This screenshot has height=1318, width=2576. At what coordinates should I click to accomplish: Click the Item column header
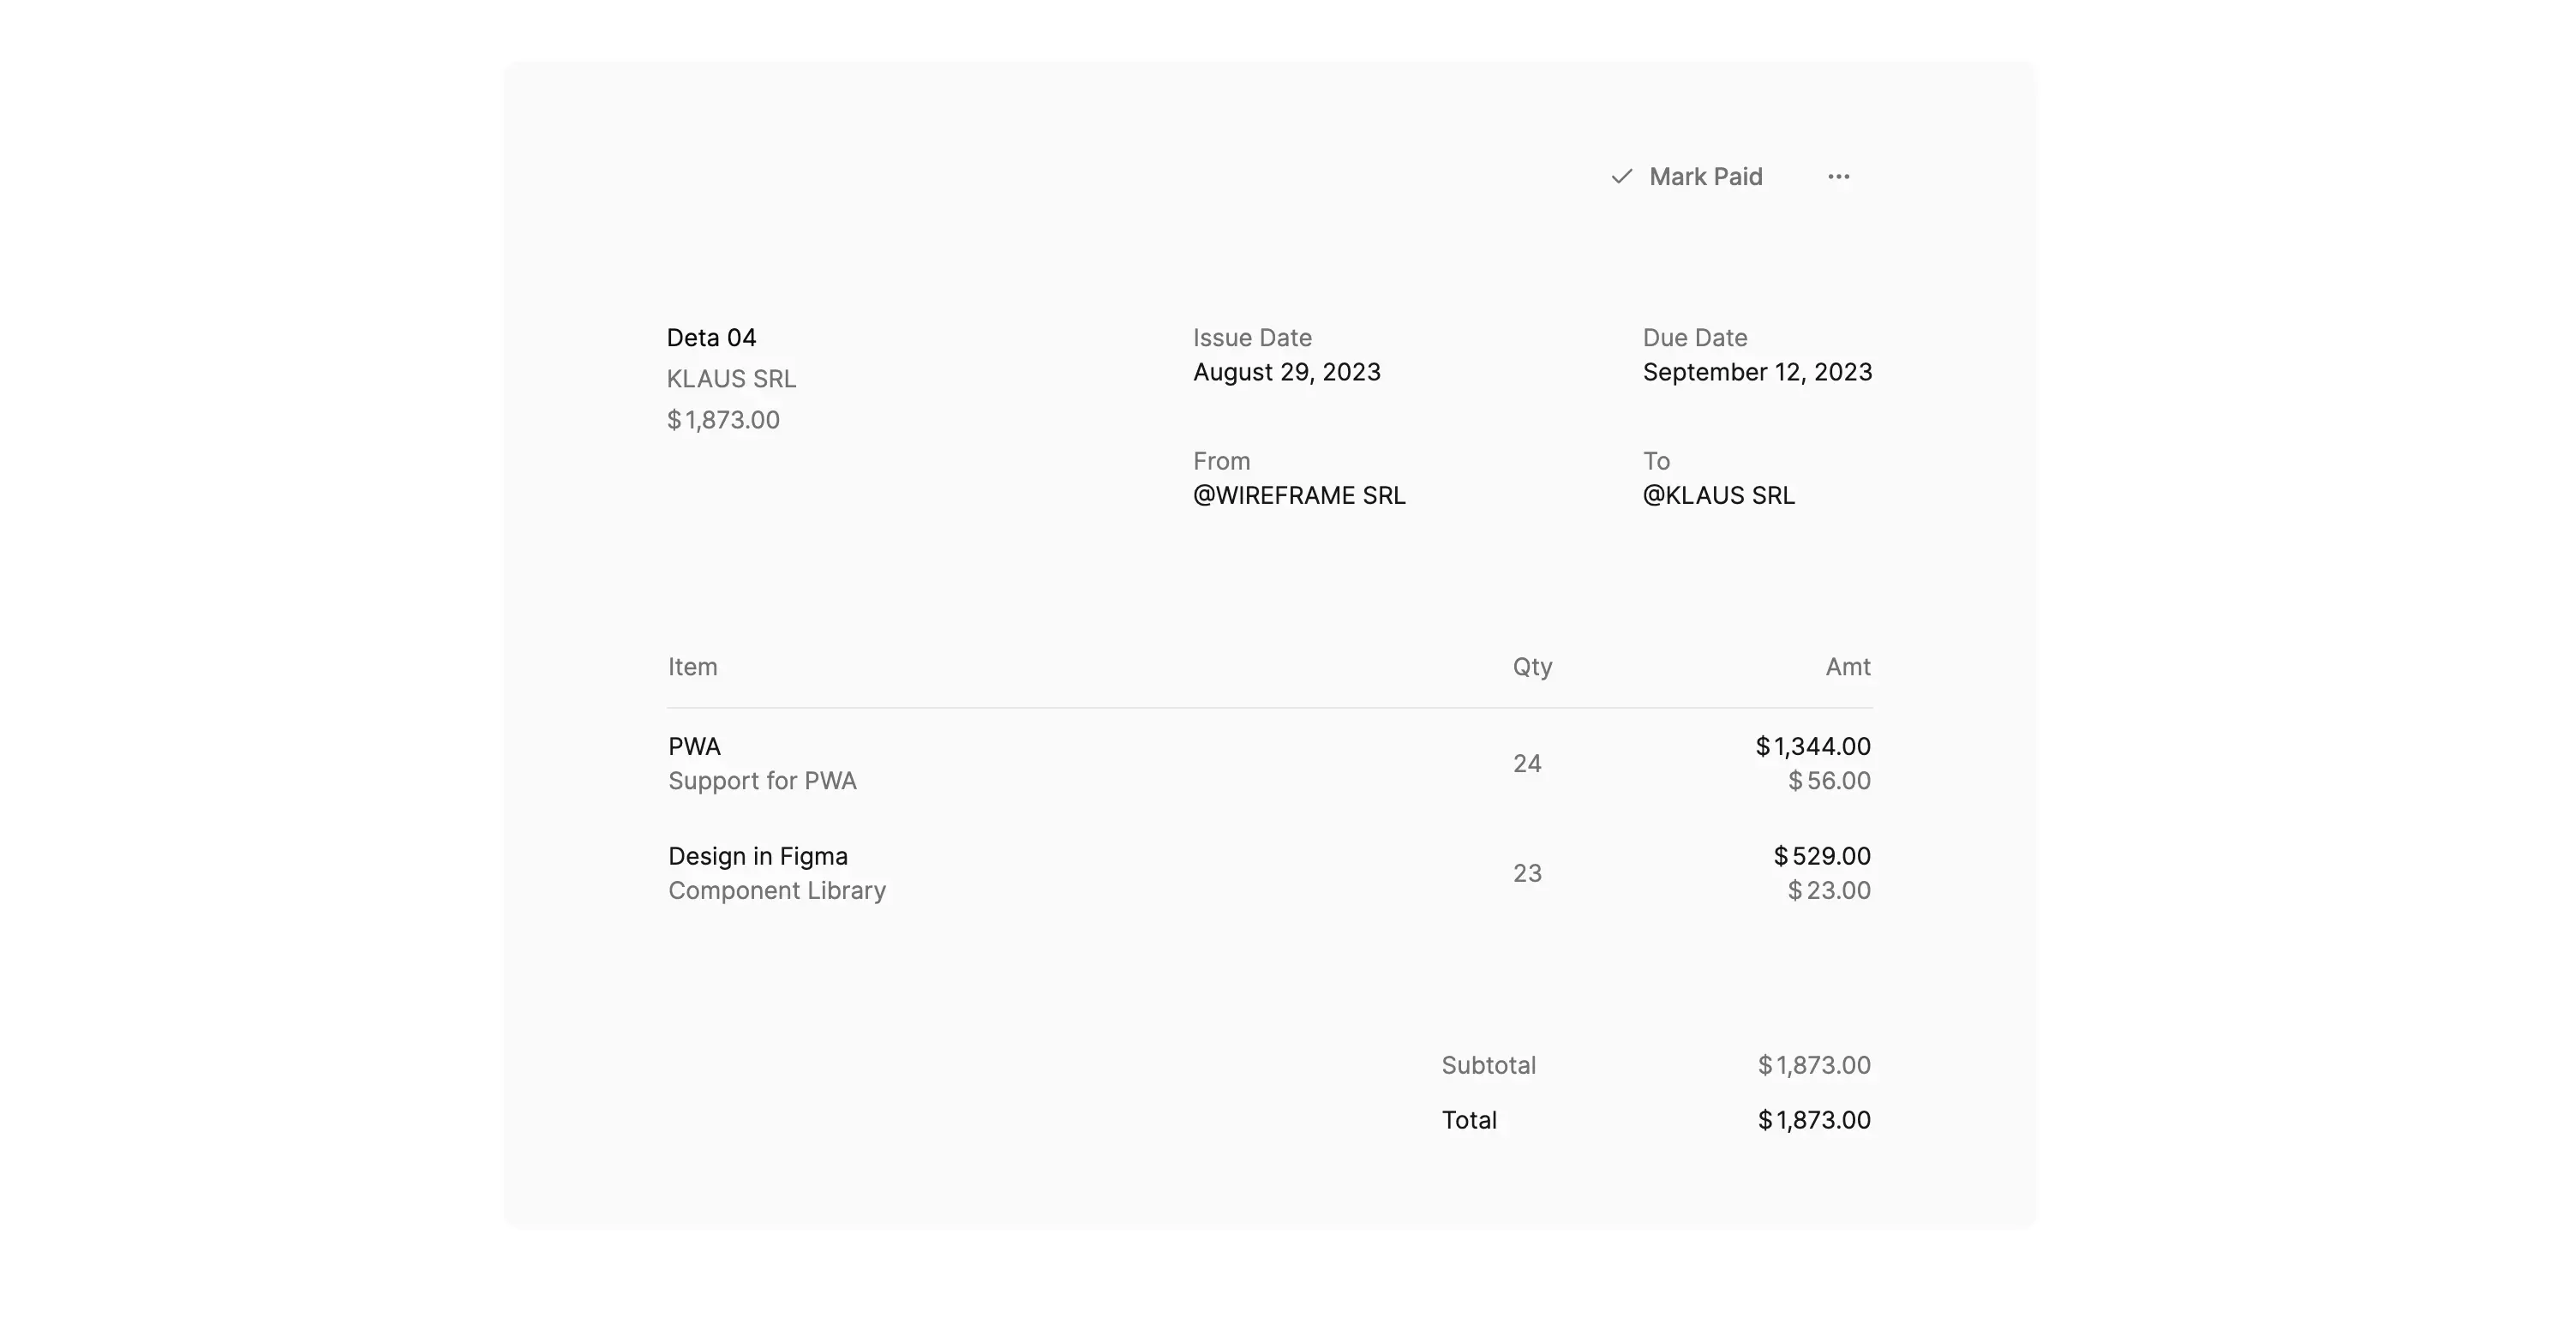692,667
